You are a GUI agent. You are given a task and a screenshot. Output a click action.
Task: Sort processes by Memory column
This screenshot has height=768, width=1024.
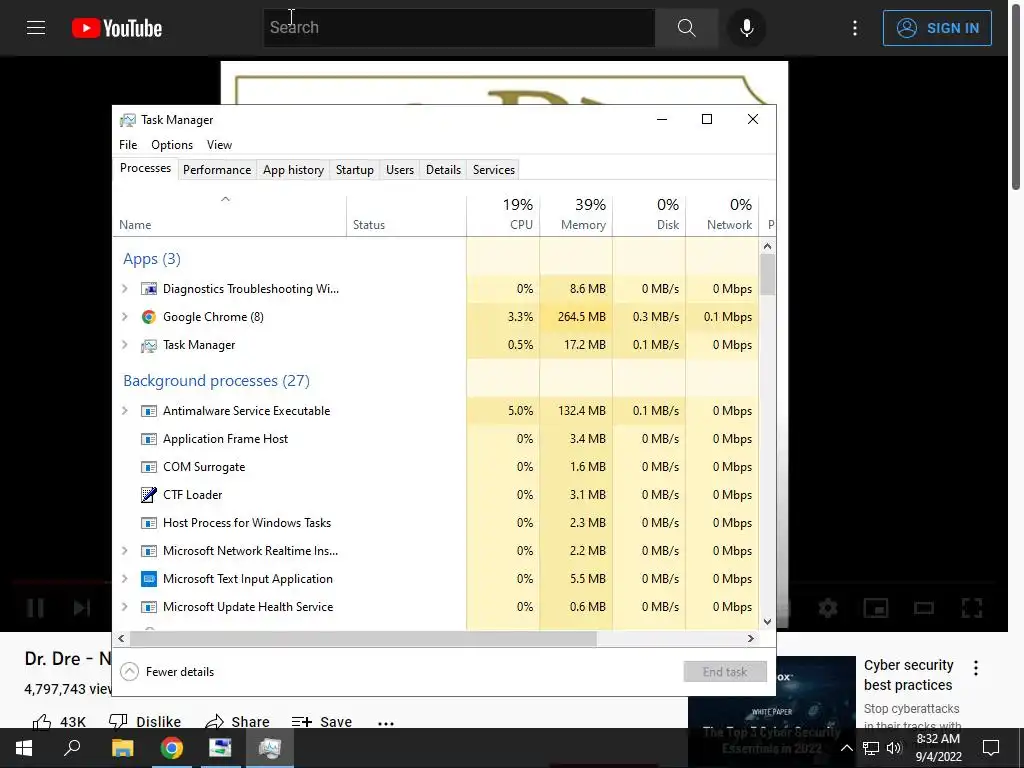click(577, 215)
